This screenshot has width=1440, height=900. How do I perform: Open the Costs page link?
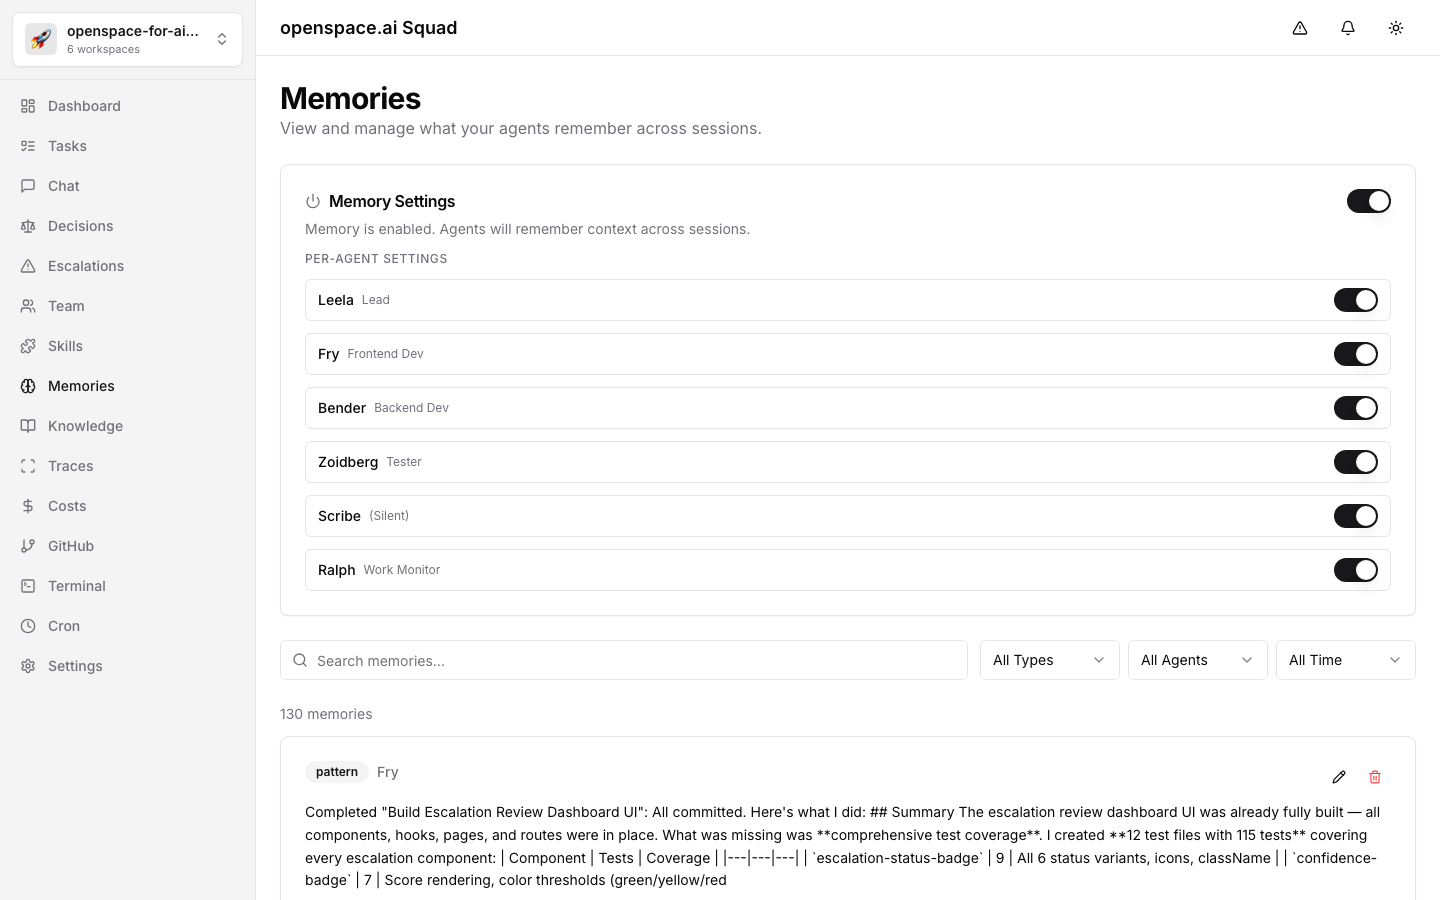[67, 506]
